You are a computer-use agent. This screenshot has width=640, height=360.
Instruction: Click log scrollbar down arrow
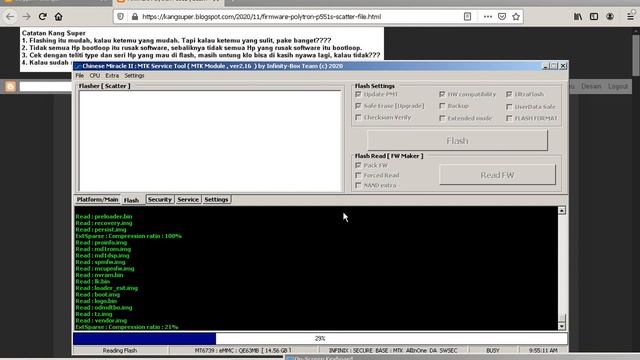[562, 326]
